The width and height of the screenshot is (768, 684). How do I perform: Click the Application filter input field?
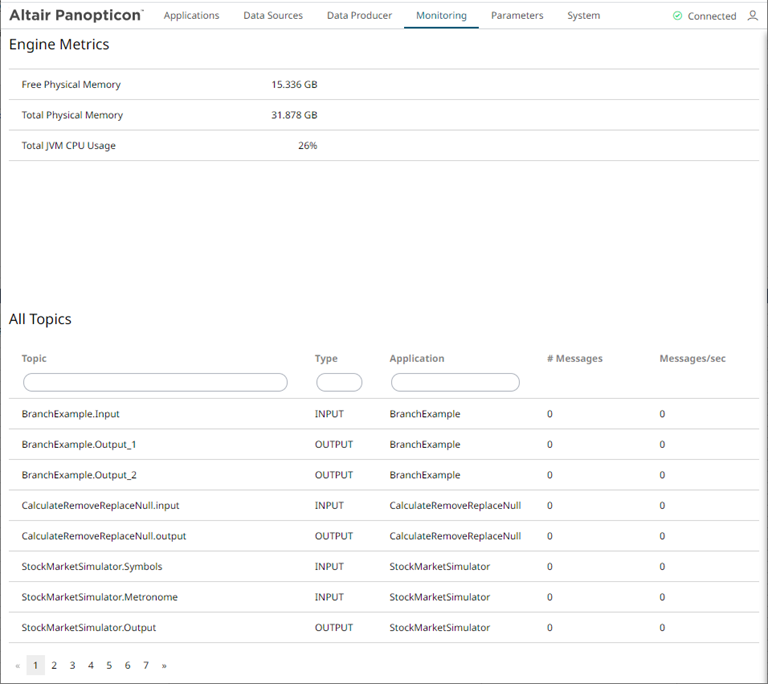455,382
